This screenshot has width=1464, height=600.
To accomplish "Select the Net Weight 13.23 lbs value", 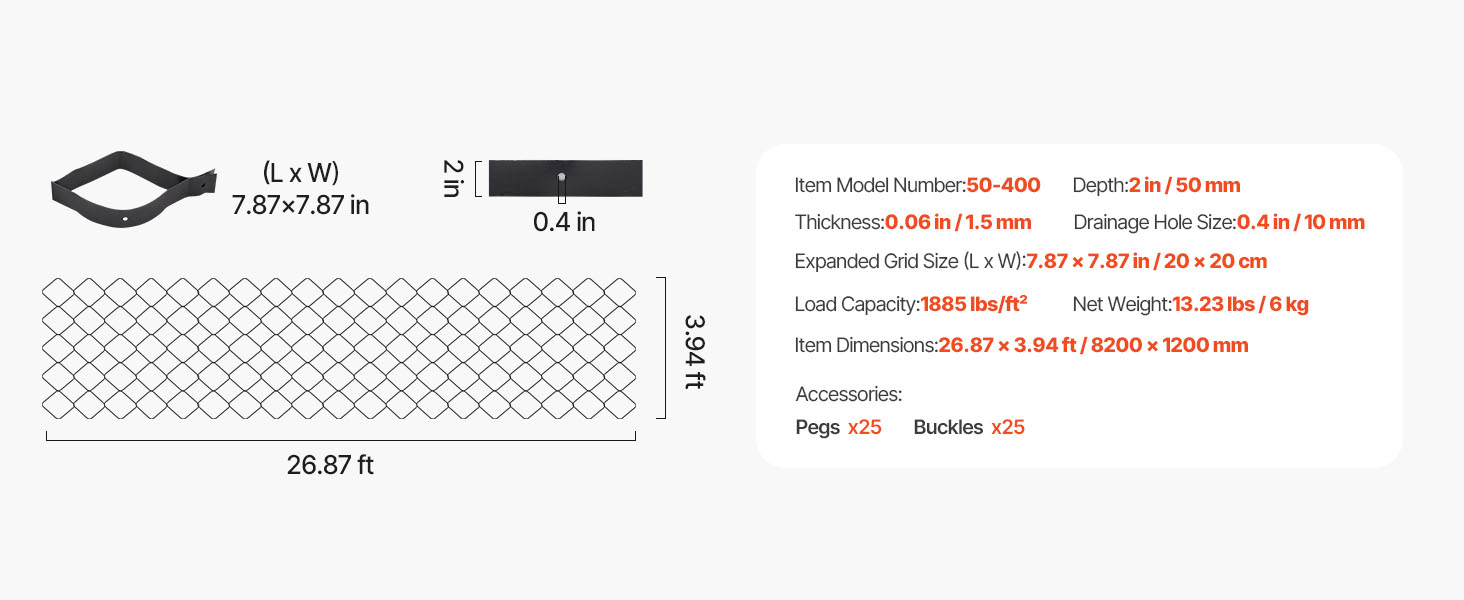I will 1240,304.
